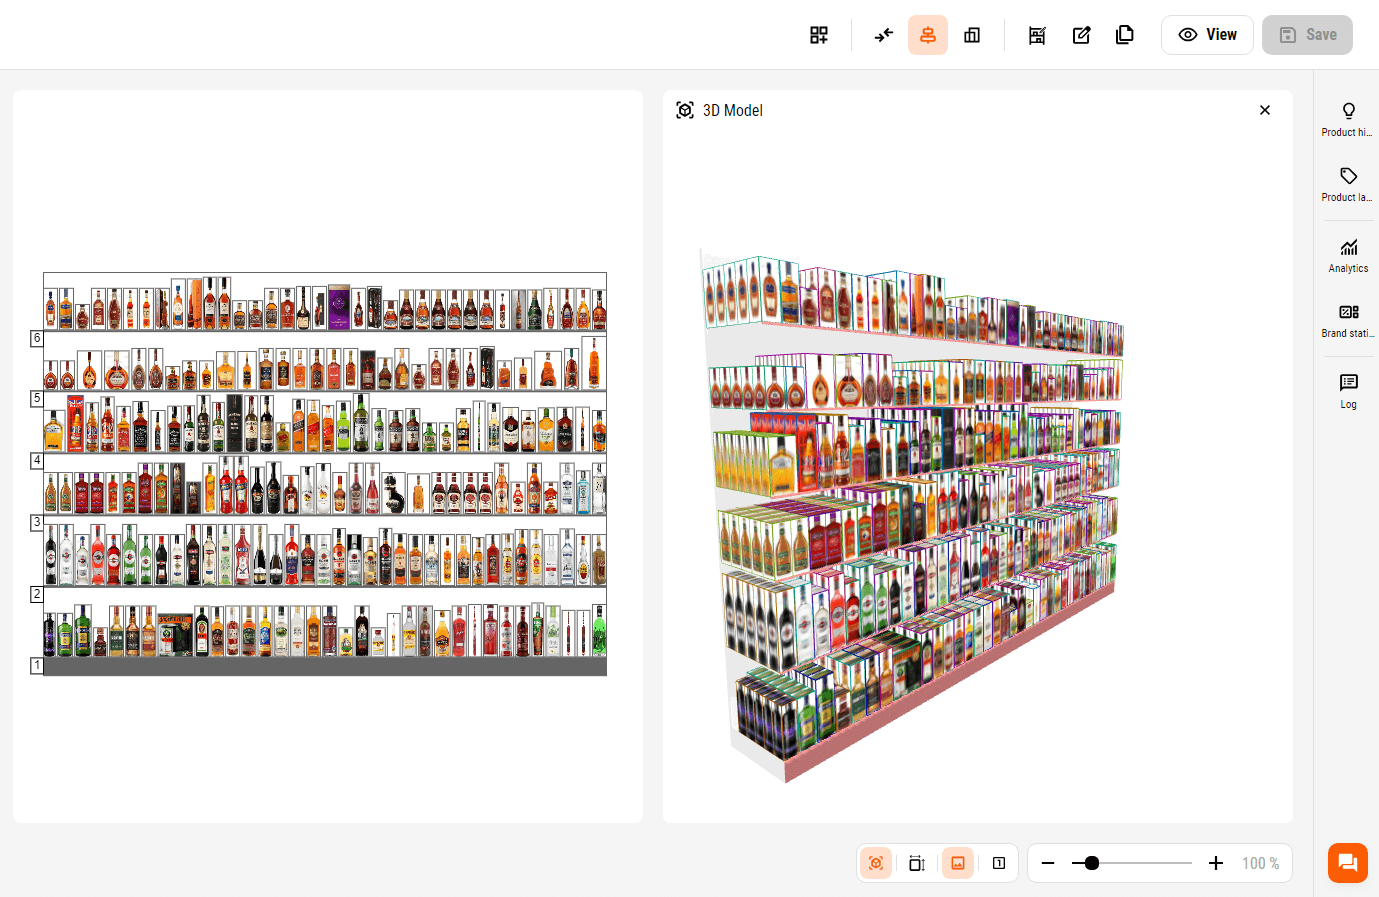
Task: Click the compress arrows toolbar icon
Action: tap(884, 35)
